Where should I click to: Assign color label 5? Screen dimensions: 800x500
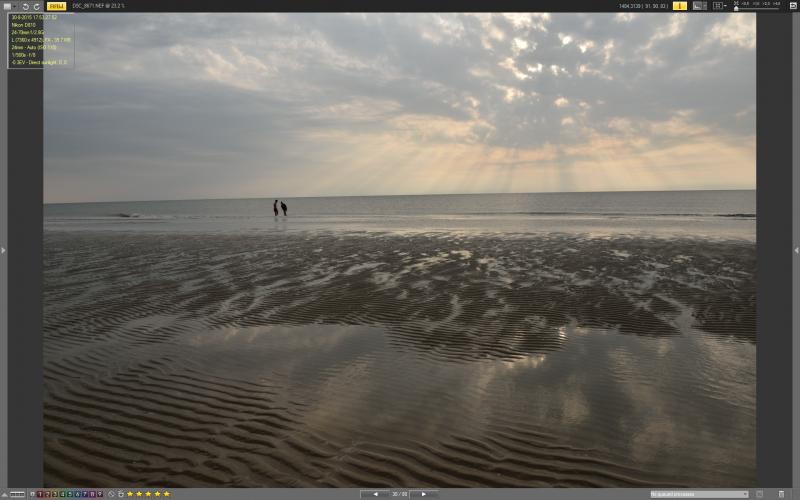point(70,494)
